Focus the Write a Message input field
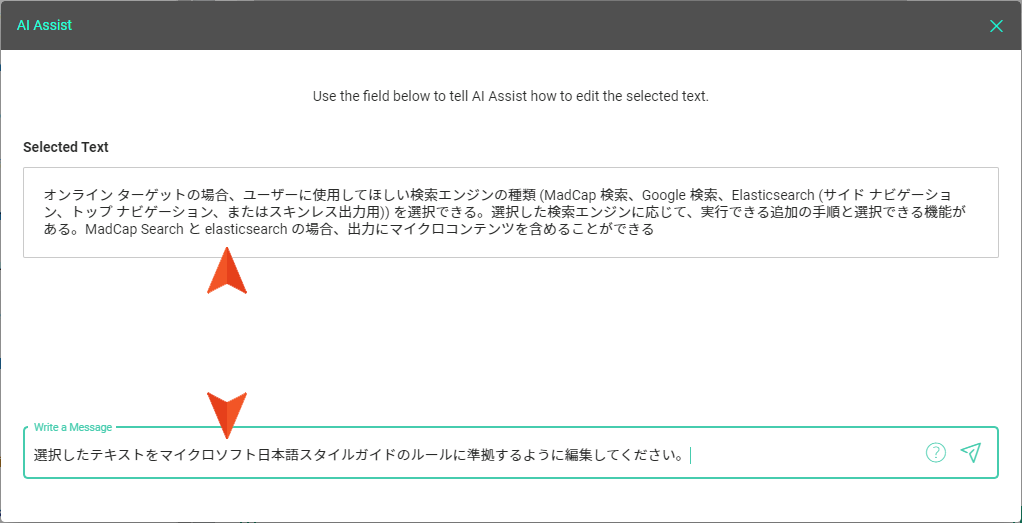 click(x=511, y=453)
